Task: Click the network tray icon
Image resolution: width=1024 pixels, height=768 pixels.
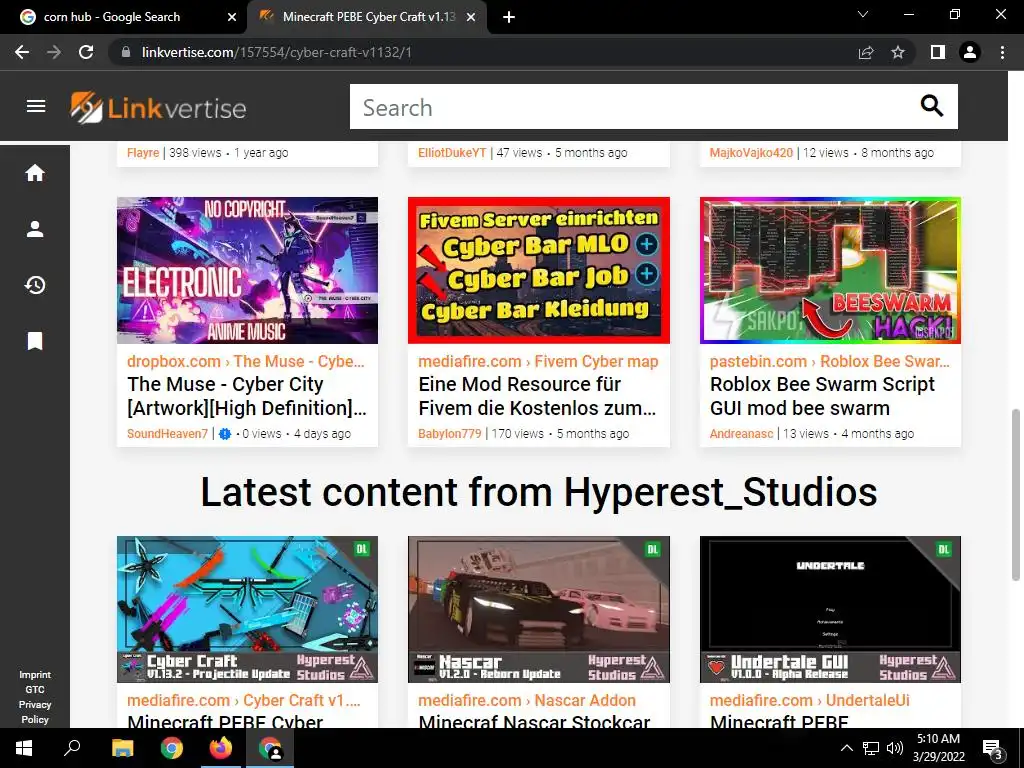Action: tap(871, 748)
